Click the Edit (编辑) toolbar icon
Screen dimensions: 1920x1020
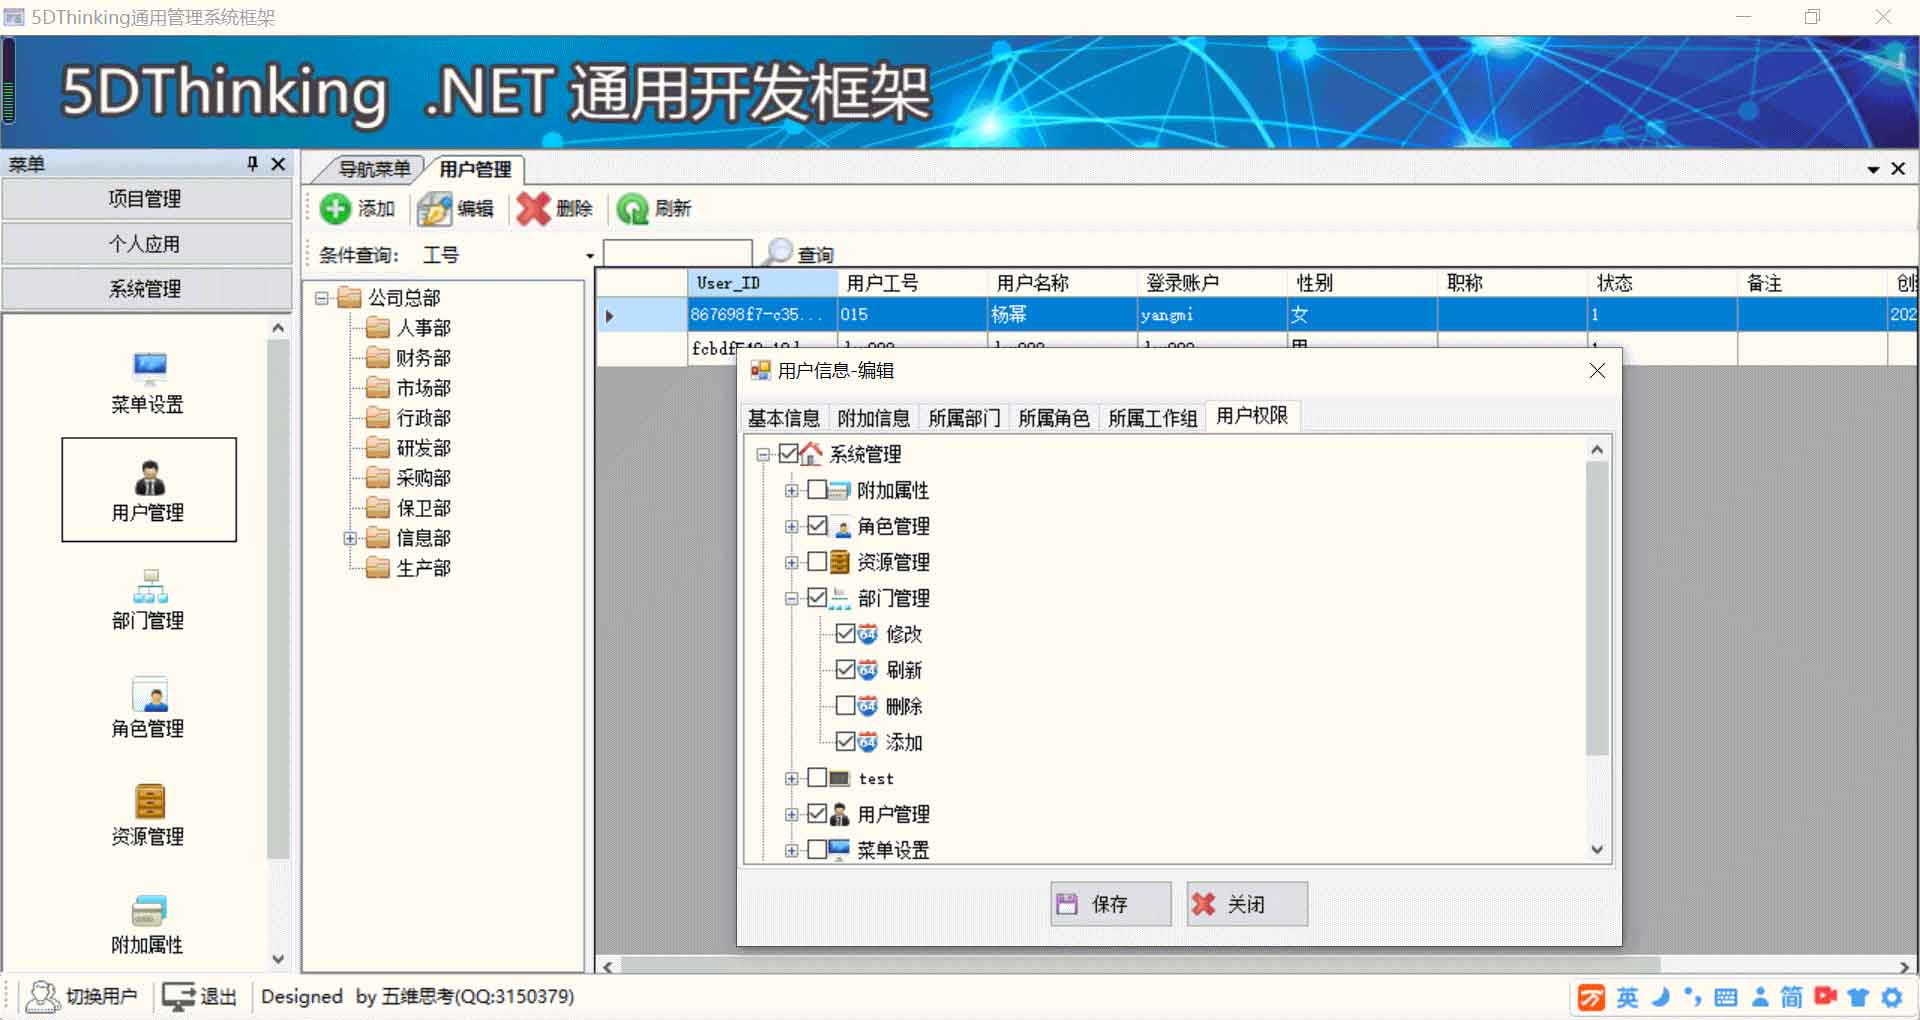coord(434,209)
